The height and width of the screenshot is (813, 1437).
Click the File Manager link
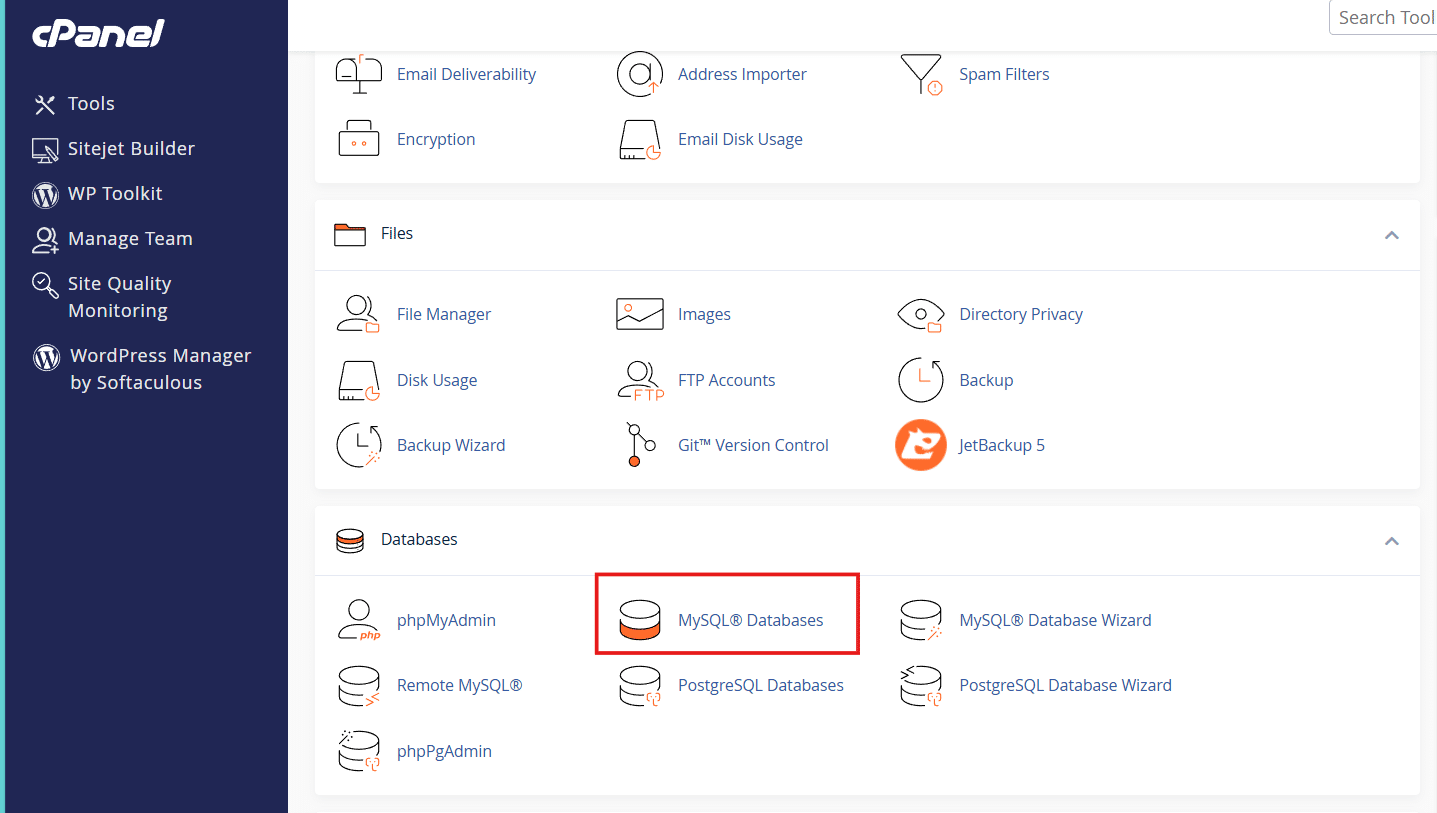point(444,314)
